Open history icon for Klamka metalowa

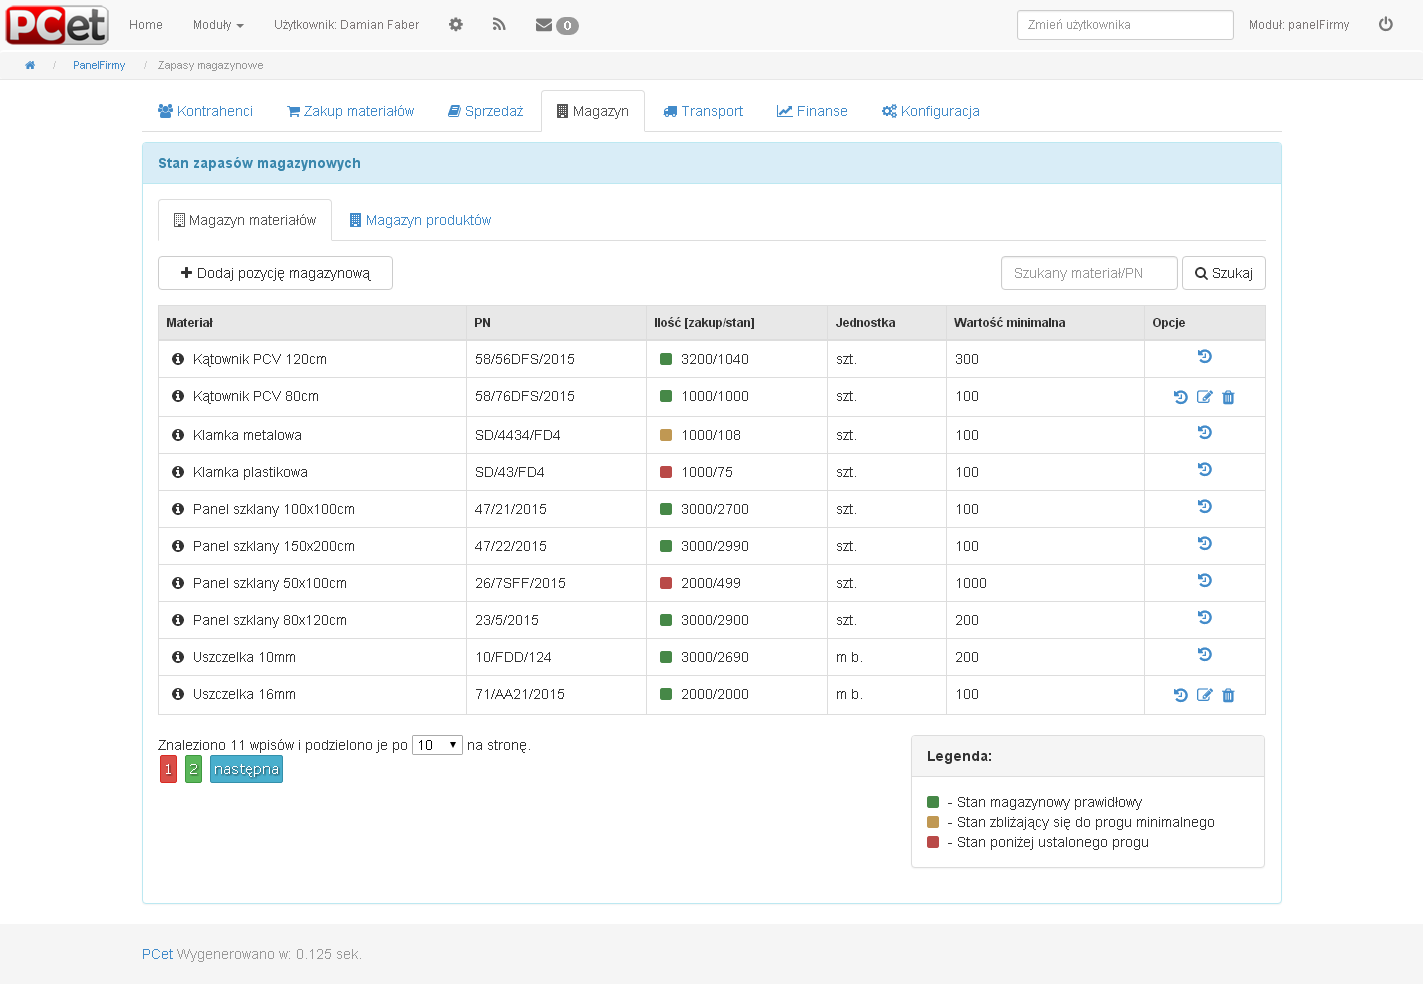[x=1205, y=433]
